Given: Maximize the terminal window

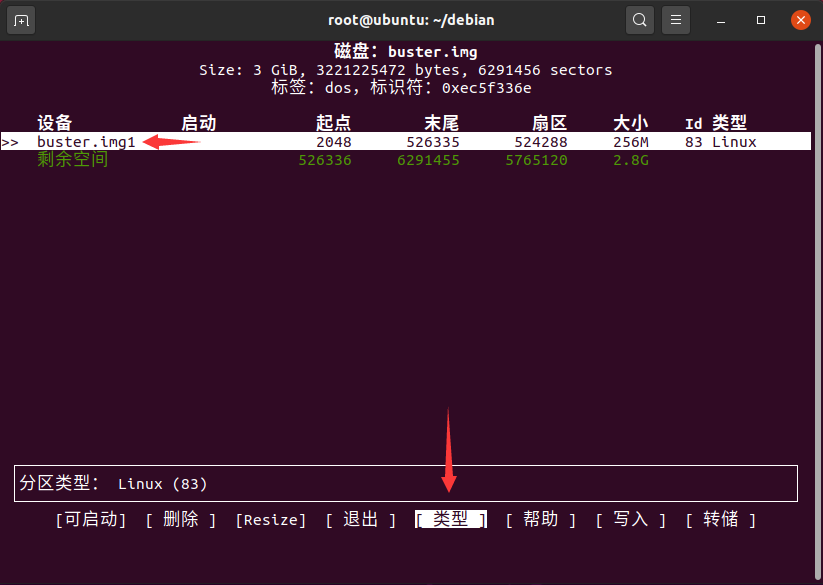Looking at the screenshot, I should tap(761, 20).
